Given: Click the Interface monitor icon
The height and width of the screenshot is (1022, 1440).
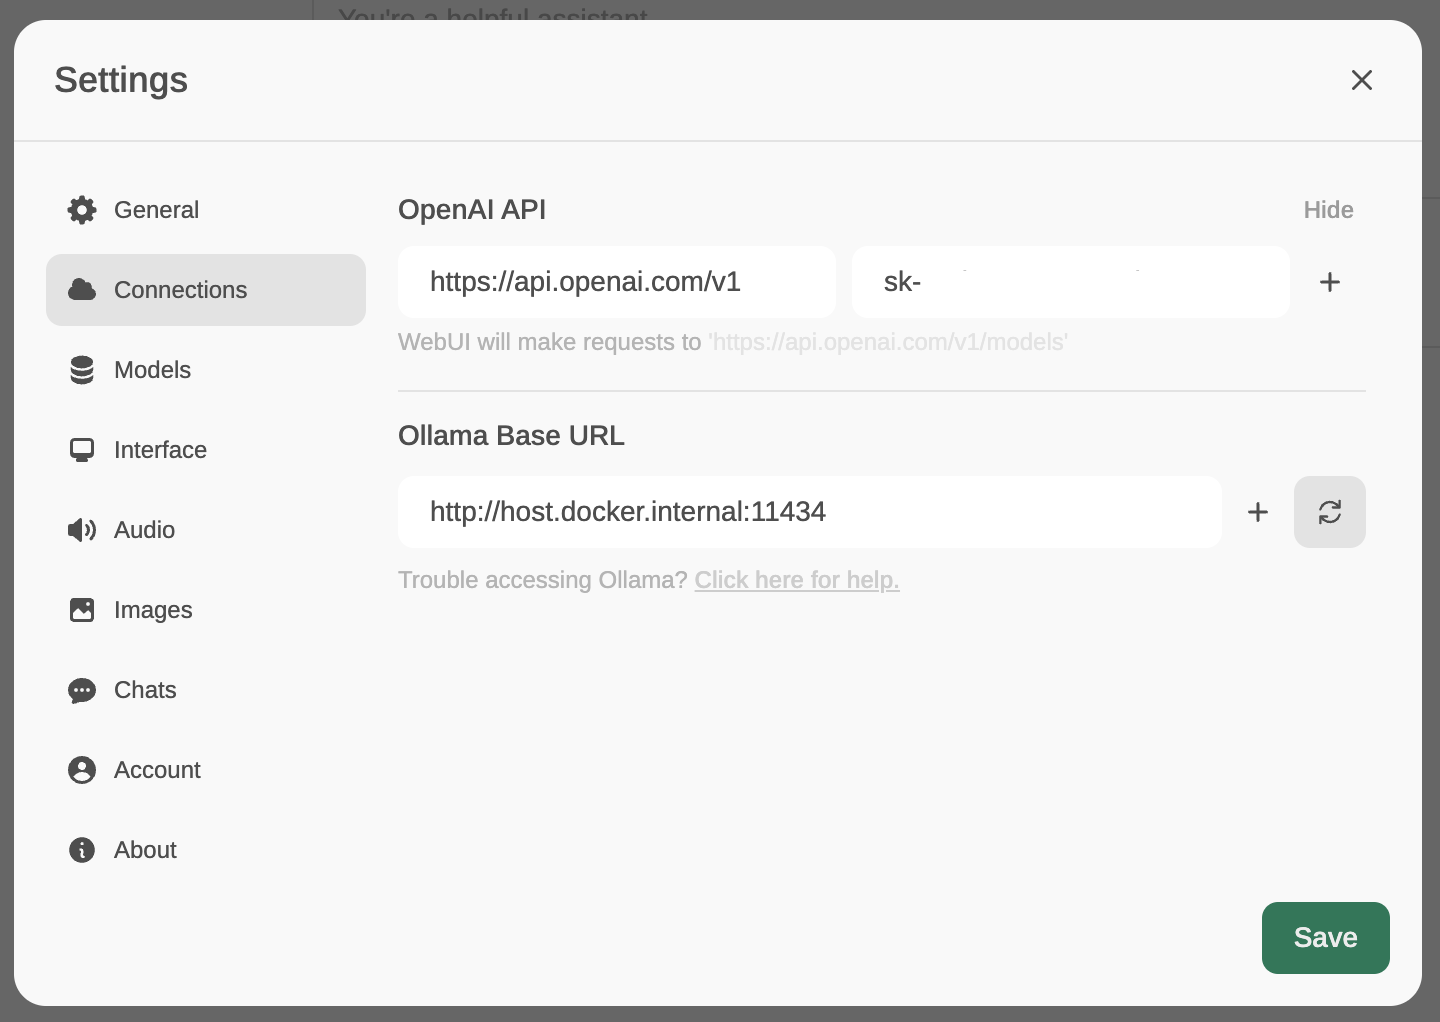Looking at the screenshot, I should [82, 450].
